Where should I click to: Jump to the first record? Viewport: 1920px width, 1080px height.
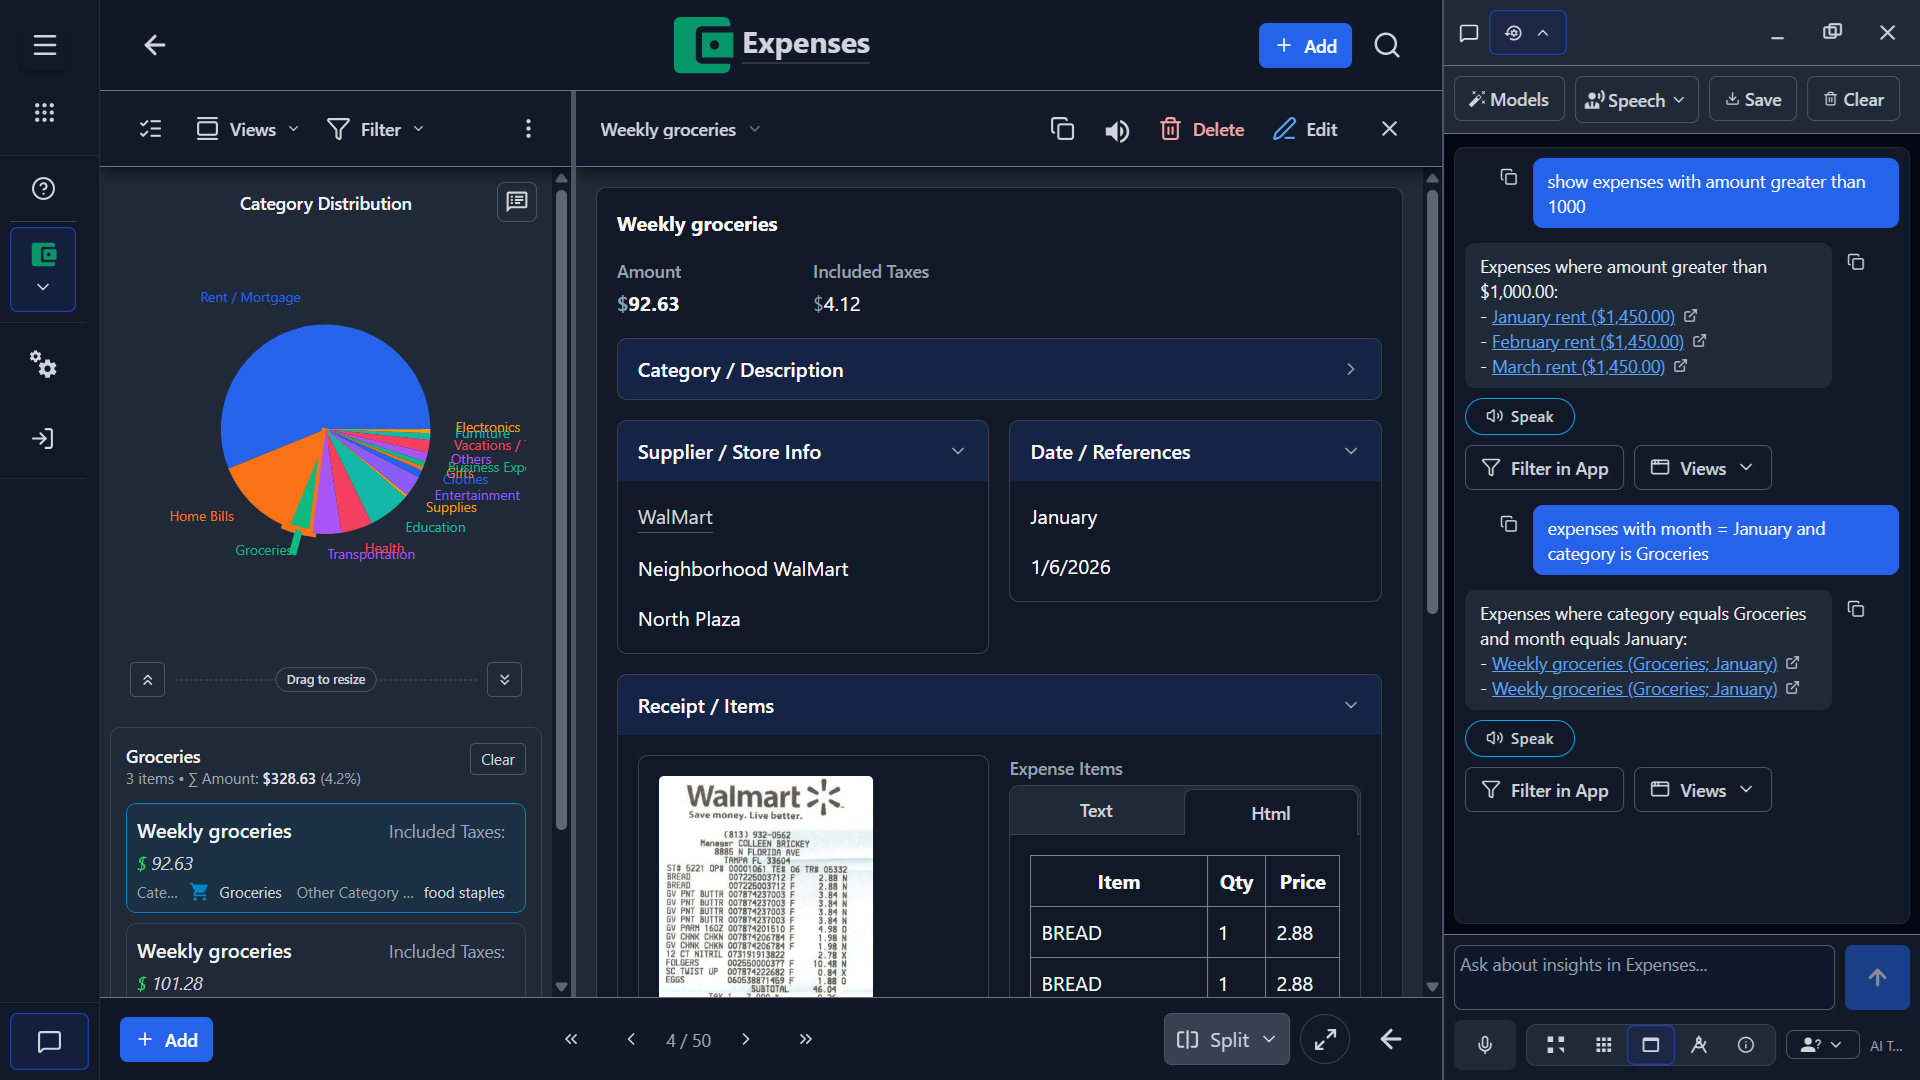(571, 1039)
